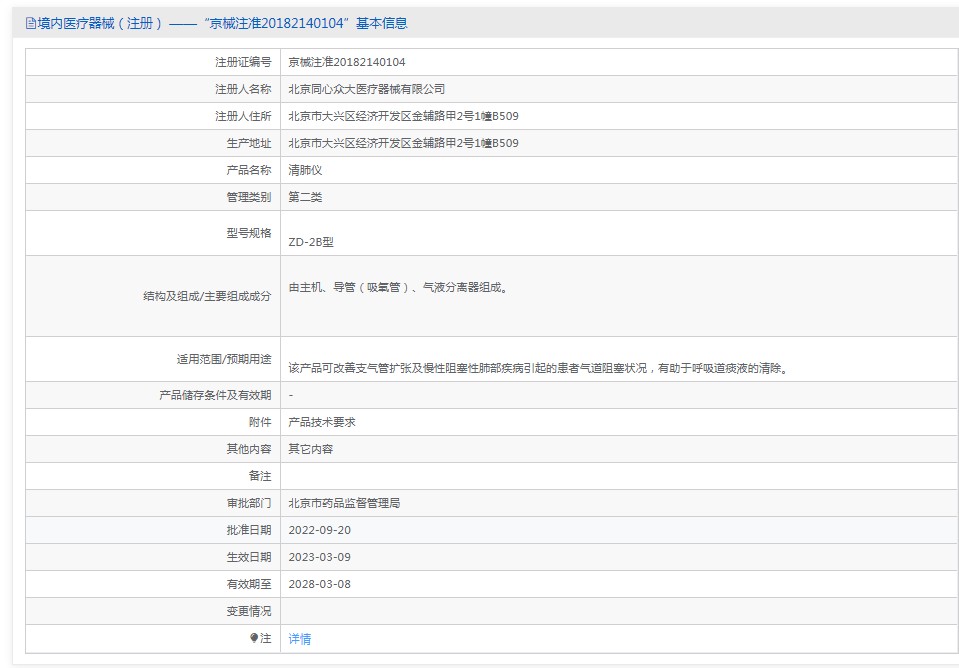
Task: Select the registrant name 北京同心众大医疗器械有限公司
Action: 366,89
